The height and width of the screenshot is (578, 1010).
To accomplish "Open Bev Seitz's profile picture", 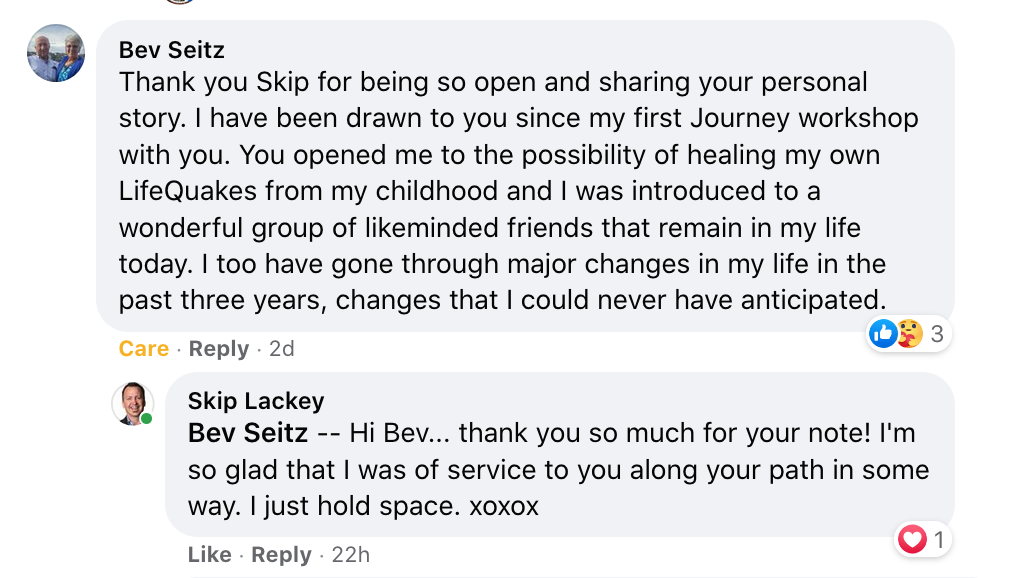I will point(56,53).
